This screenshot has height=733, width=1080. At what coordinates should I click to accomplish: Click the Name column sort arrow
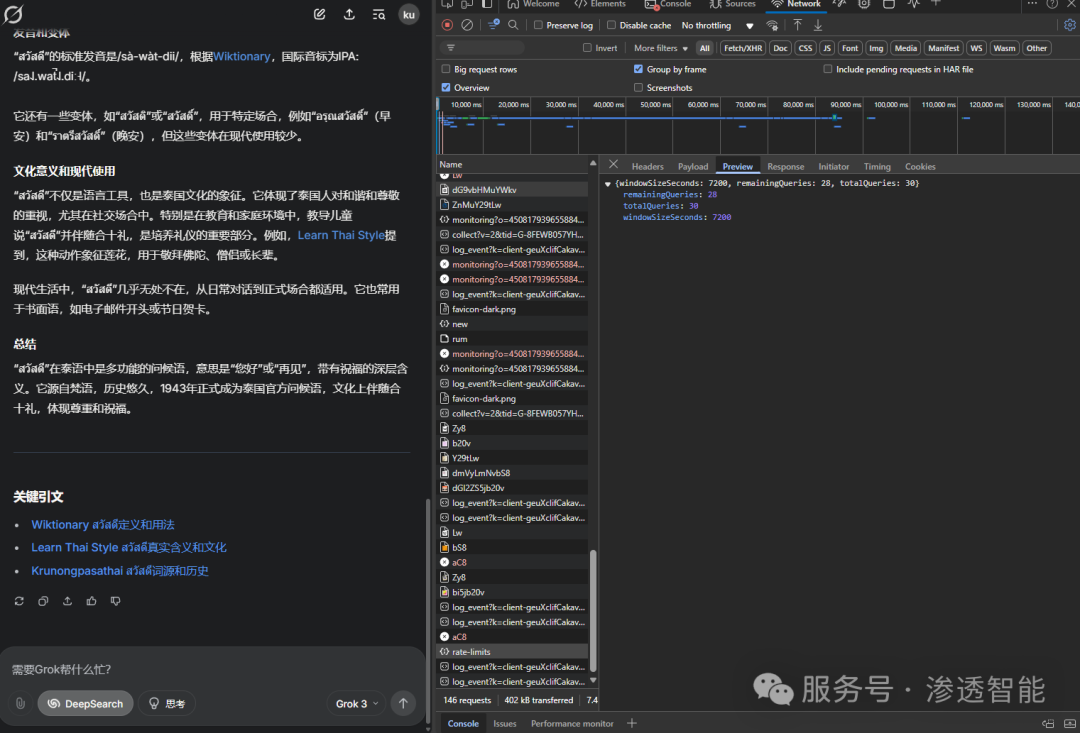pos(592,164)
